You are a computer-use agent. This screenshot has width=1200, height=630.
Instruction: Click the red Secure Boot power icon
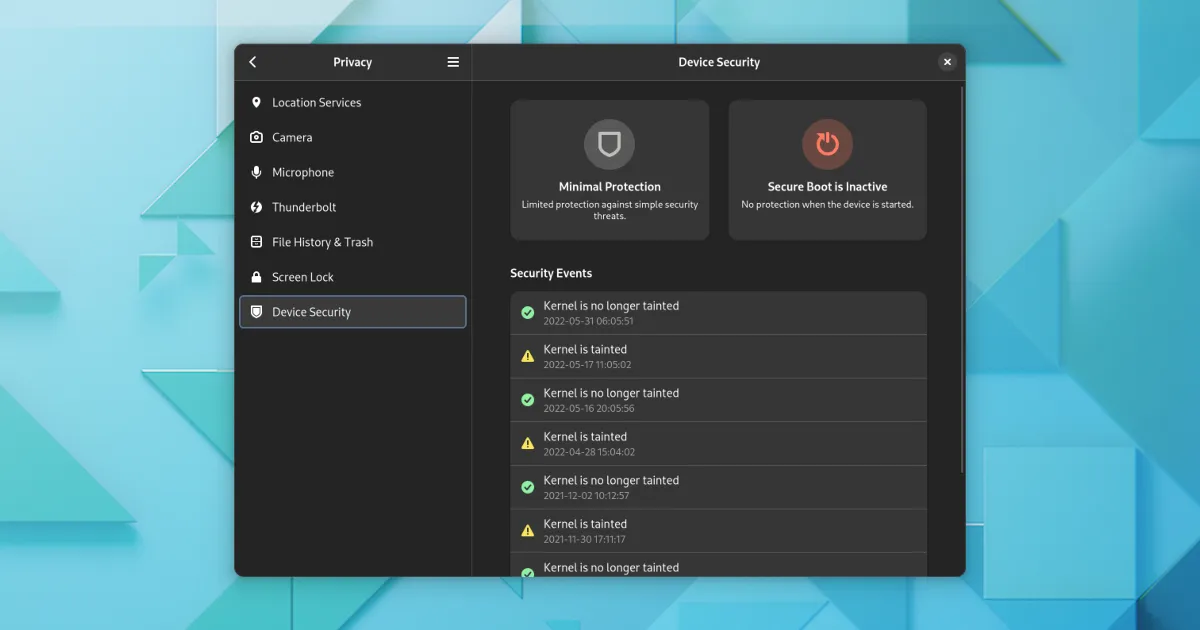pos(827,145)
